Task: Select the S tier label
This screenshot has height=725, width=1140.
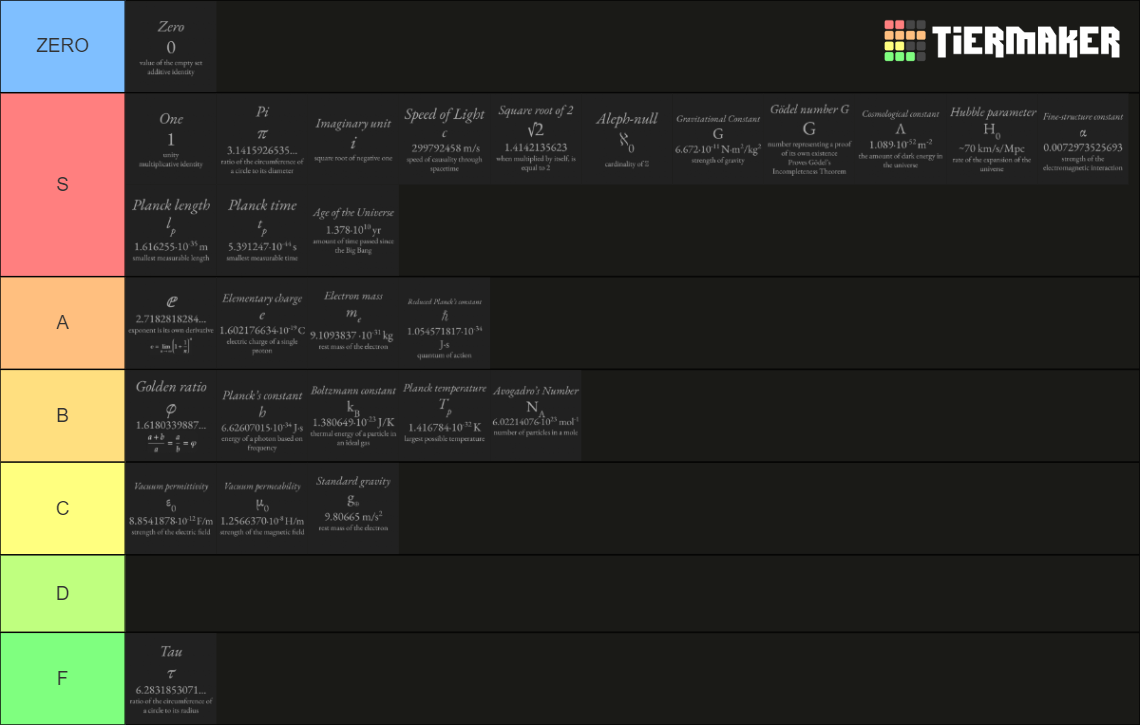Action: (x=63, y=185)
